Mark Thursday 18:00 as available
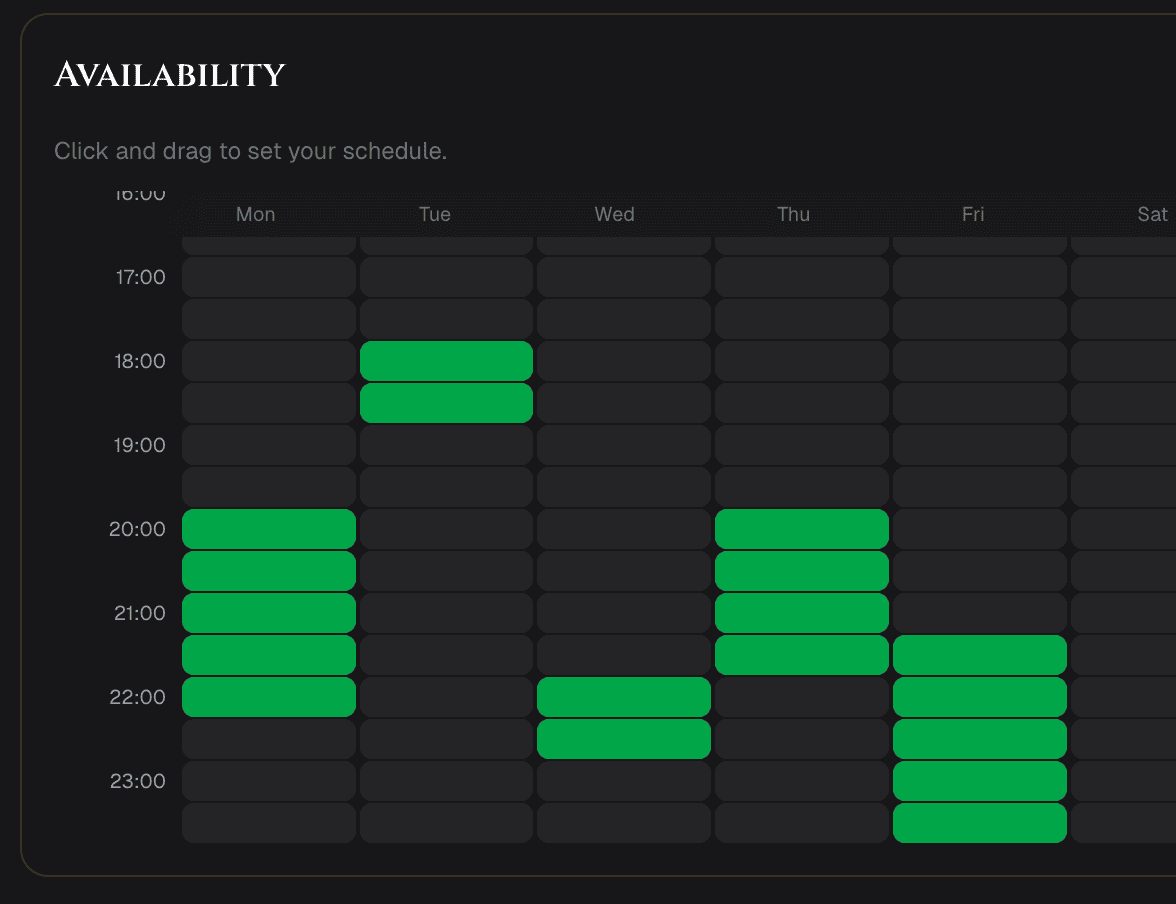The width and height of the screenshot is (1176, 904). pos(801,361)
